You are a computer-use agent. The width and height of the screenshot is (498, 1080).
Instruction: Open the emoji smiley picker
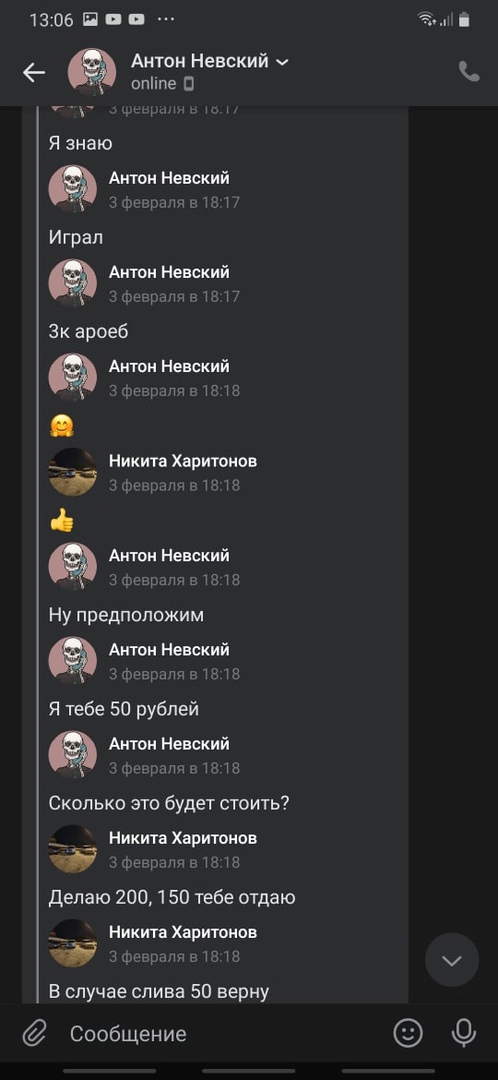(408, 1033)
